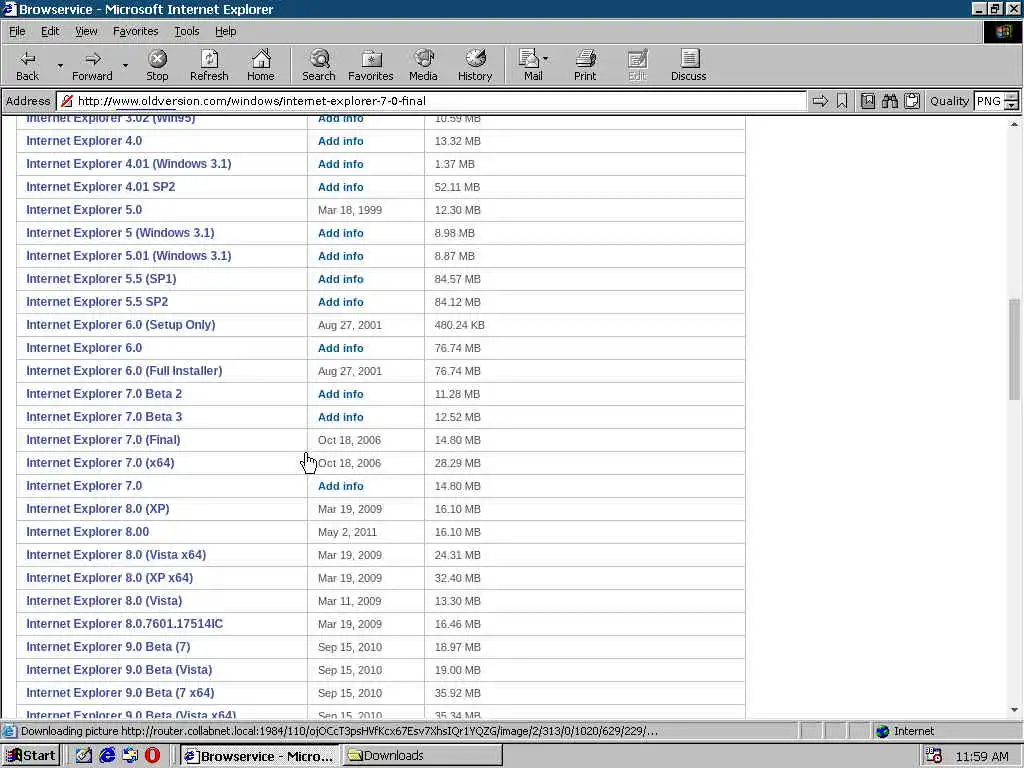This screenshot has height=768, width=1024.
Task: Open the Search pane
Action: 319,65
